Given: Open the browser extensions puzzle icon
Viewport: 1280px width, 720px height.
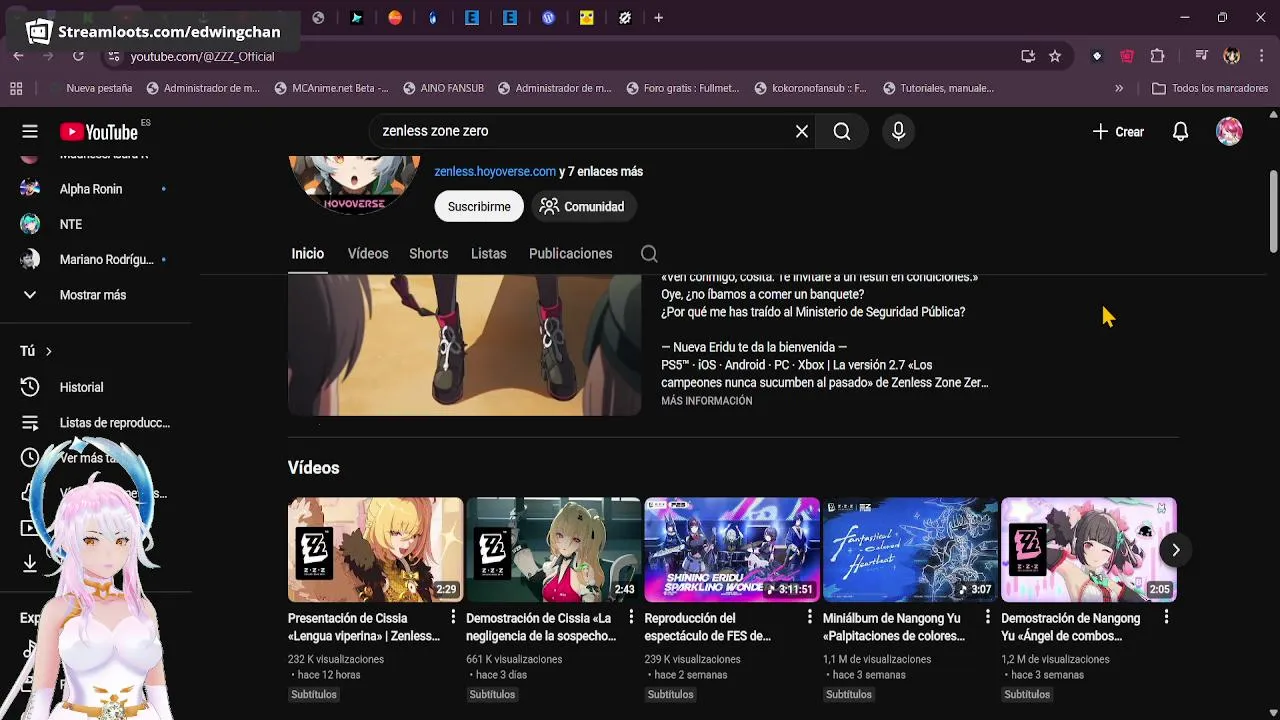Looking at the screenshot, I should [x=1158, y=56].
